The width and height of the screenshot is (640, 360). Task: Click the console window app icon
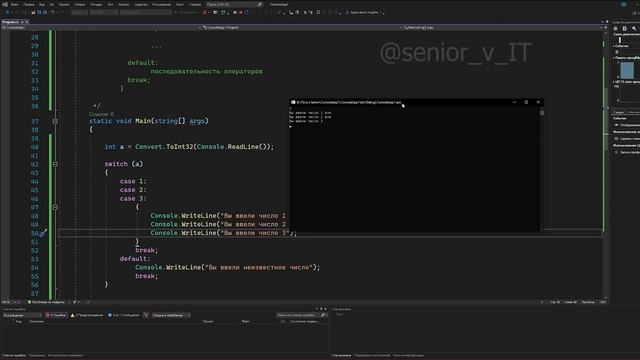click(293, 102)
